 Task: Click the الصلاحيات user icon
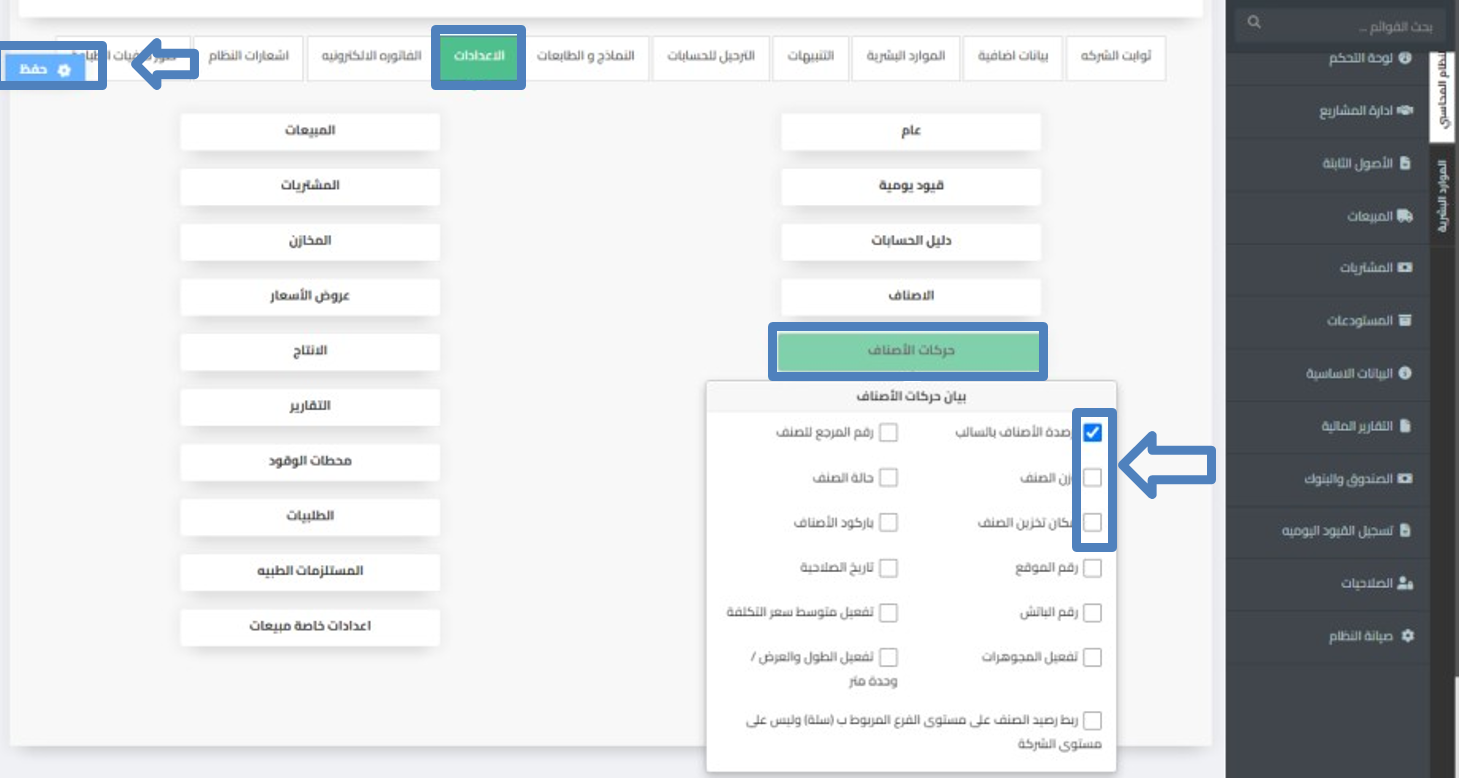(x=1405, y=583)
